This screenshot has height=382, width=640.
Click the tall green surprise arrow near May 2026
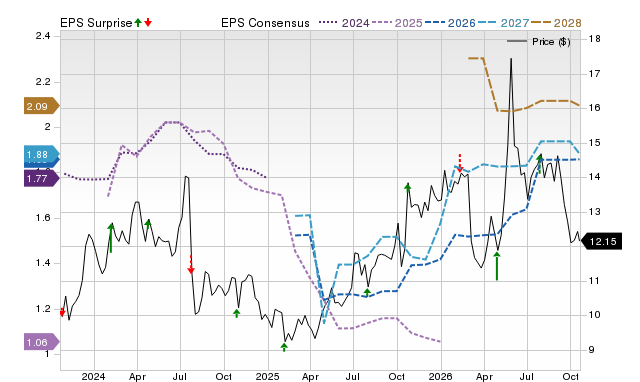click(497, 266)
